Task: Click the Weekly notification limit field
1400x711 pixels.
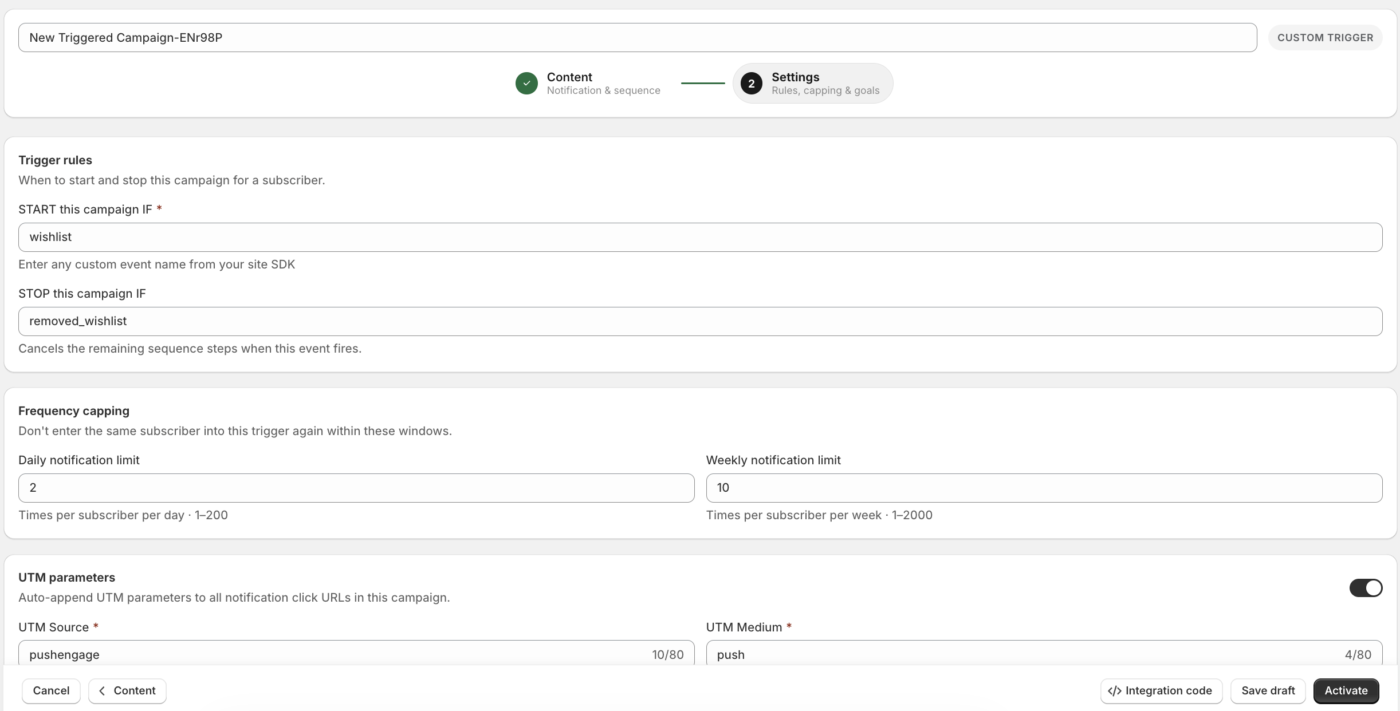Action: (x=1044, y=488)
